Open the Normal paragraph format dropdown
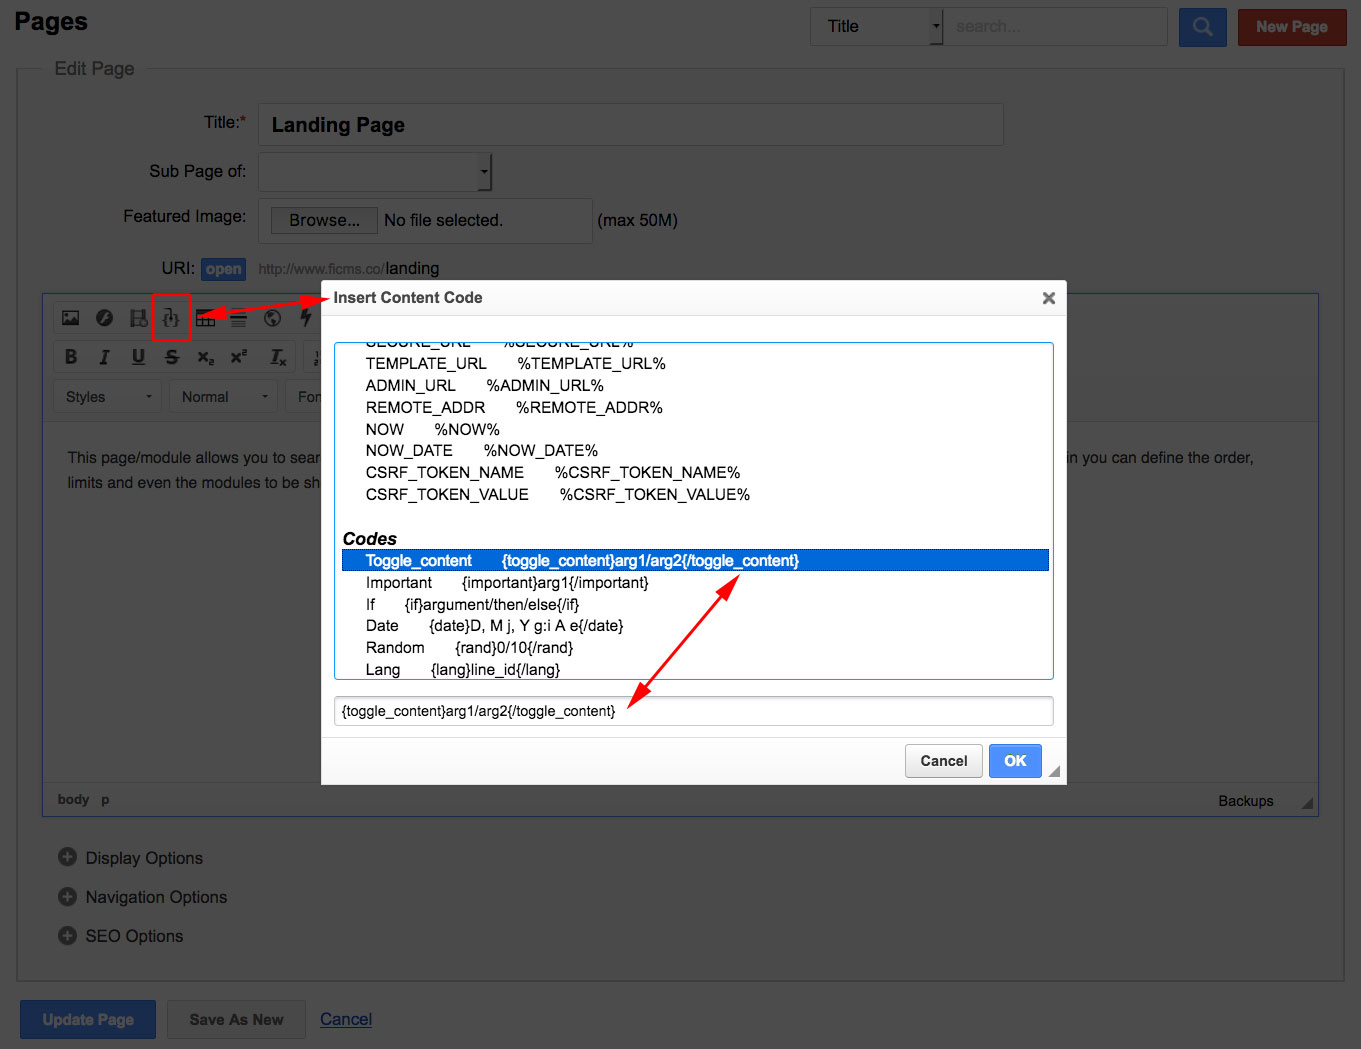Image resolution: width=1361 pixels, height=1049 pixels. click(x=224, y=397)
